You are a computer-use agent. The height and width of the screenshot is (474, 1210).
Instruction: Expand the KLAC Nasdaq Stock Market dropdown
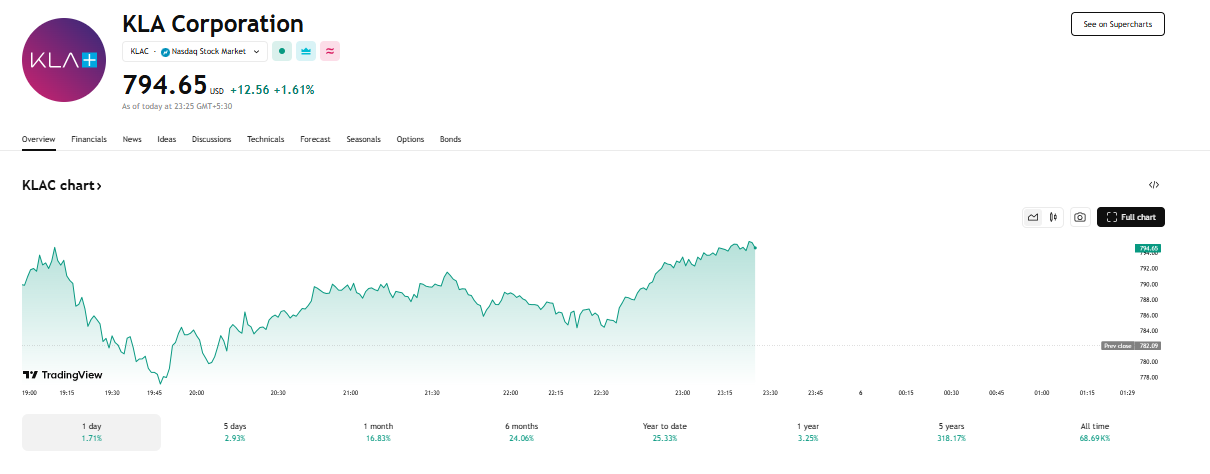tap(195, 51)
